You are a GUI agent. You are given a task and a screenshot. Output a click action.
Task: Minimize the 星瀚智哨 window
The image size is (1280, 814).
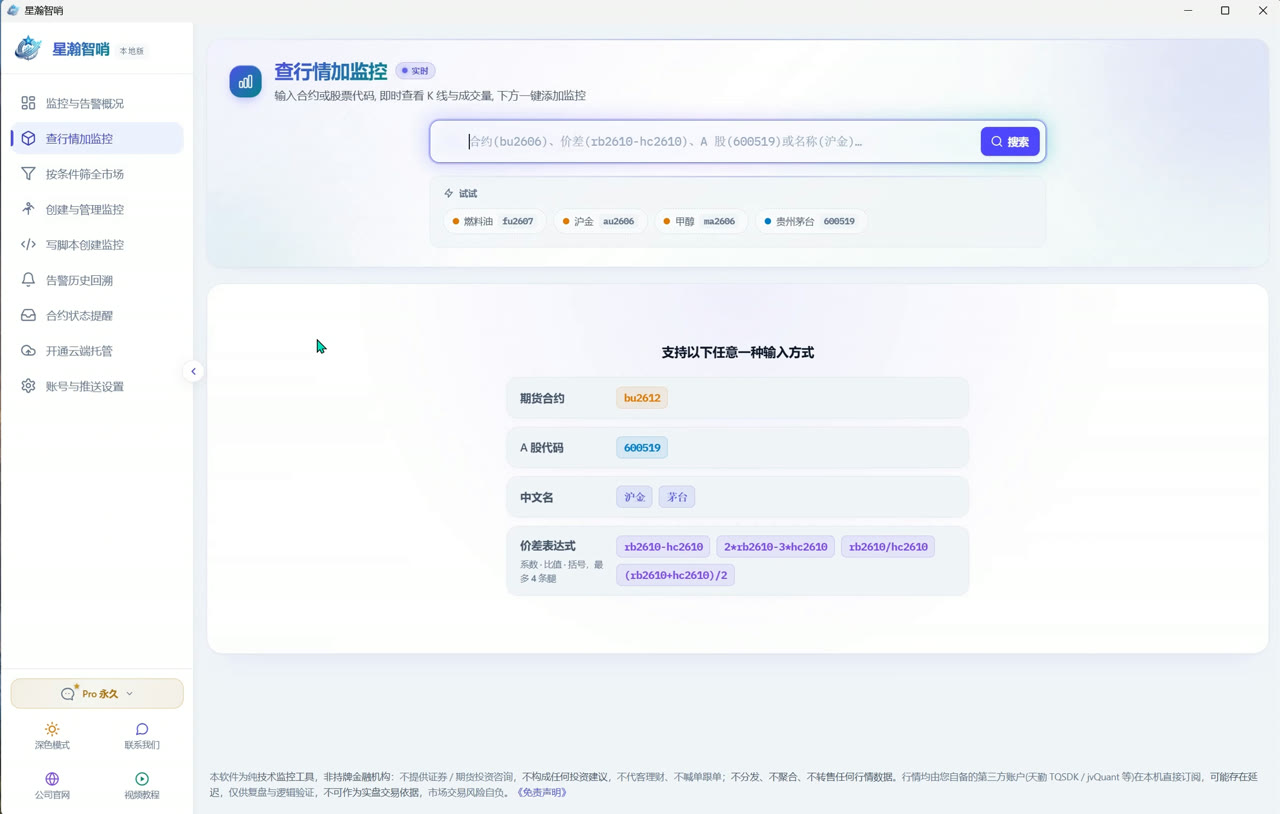pyautogui.click(x=1188, y=11)
